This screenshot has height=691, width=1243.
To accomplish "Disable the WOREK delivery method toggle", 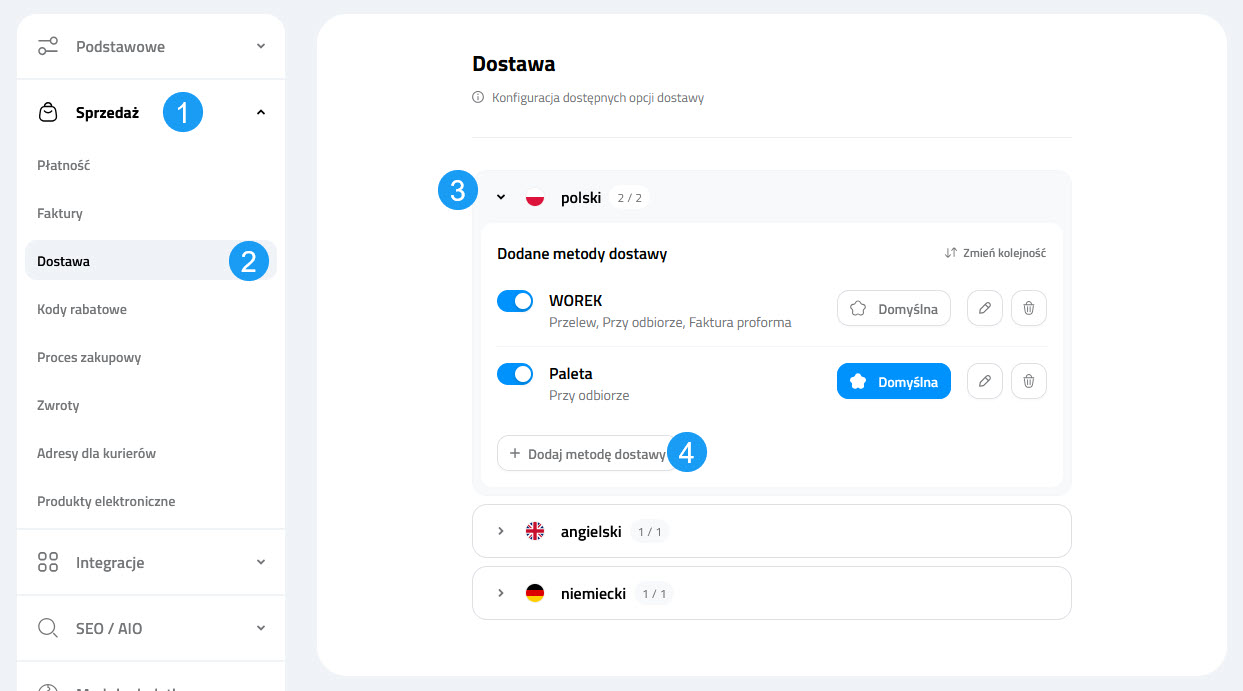I will tap(515, 301).
